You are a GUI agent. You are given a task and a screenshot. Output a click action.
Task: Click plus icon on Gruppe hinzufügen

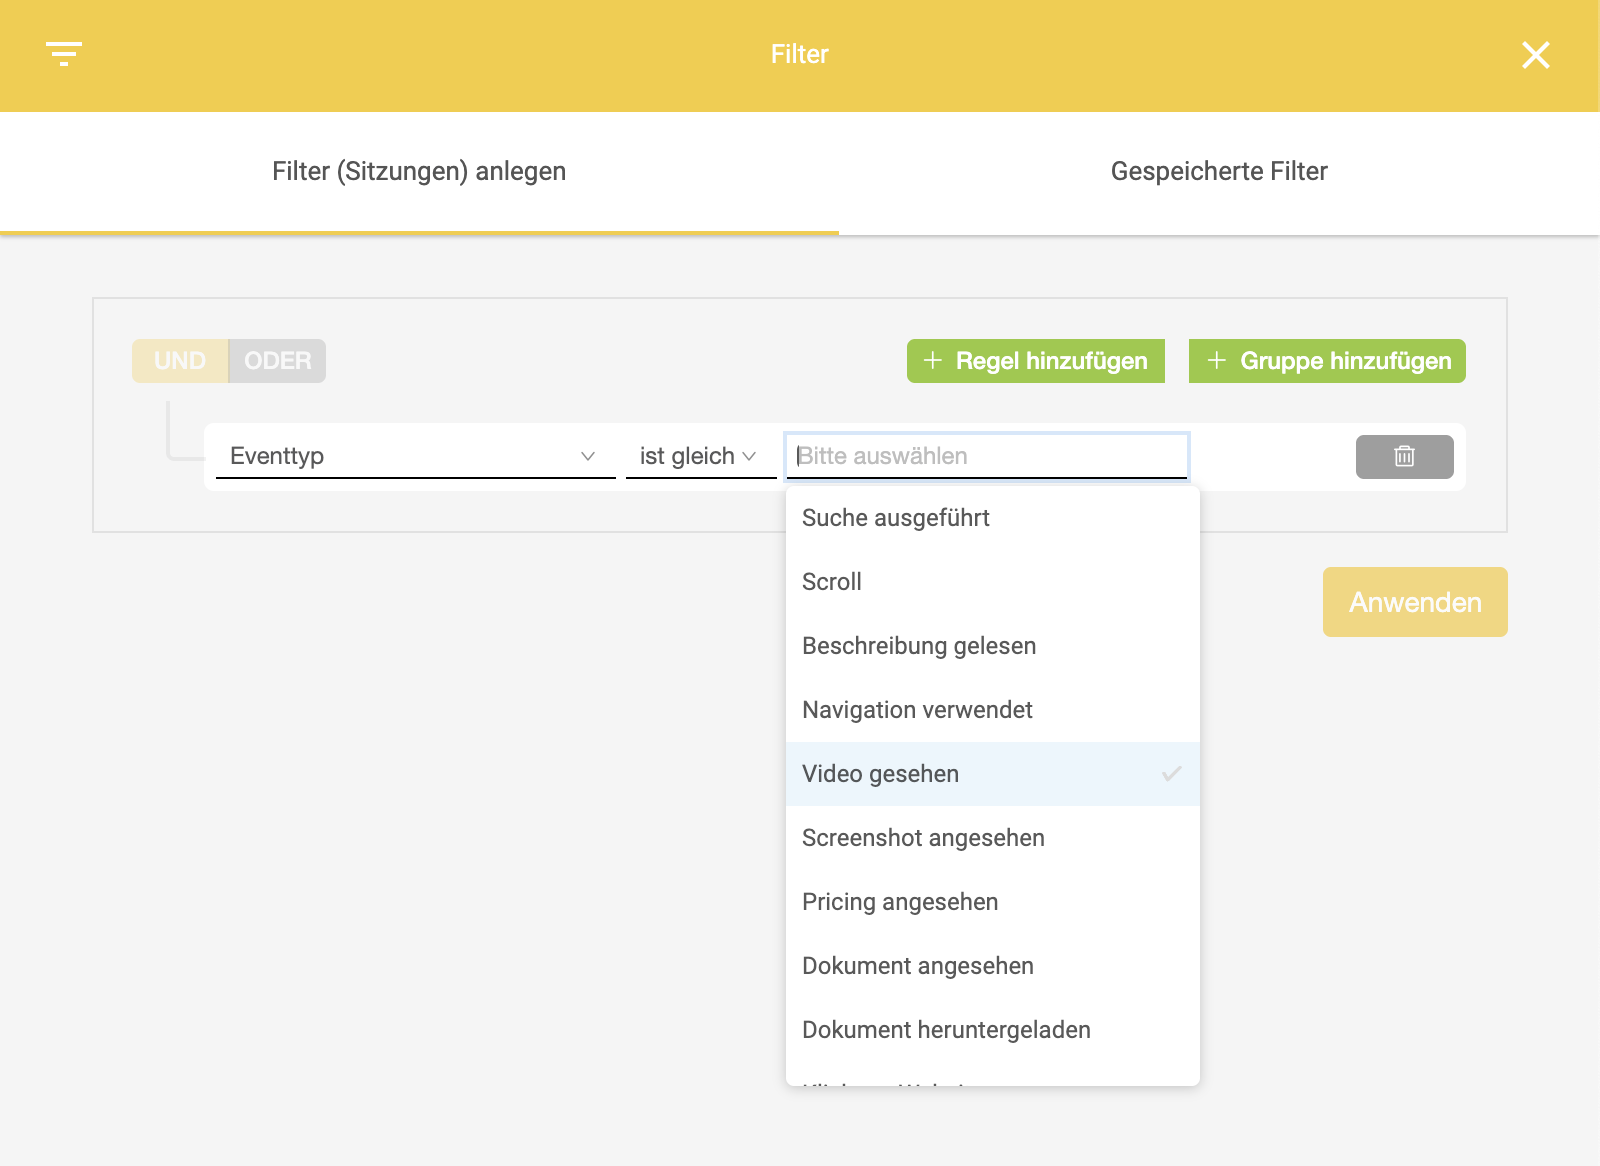click(1216, 361)
